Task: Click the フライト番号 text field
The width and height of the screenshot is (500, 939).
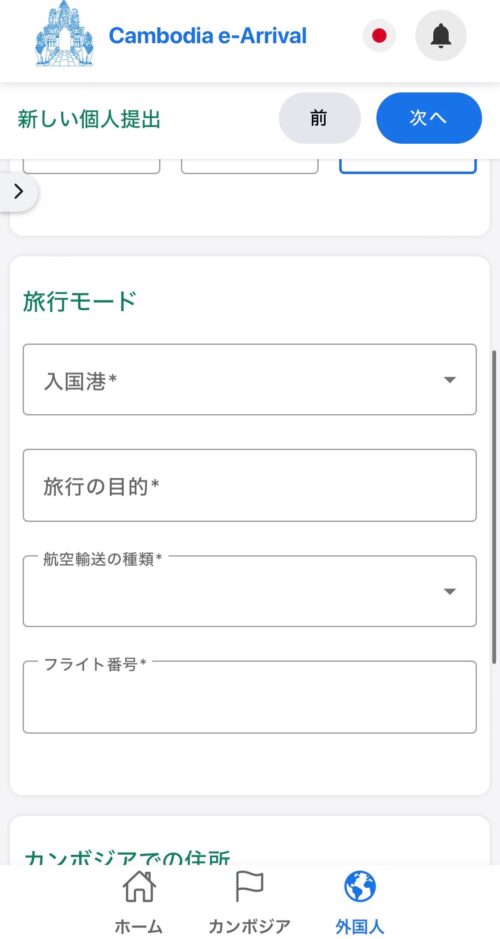Action: click(250, 697)
